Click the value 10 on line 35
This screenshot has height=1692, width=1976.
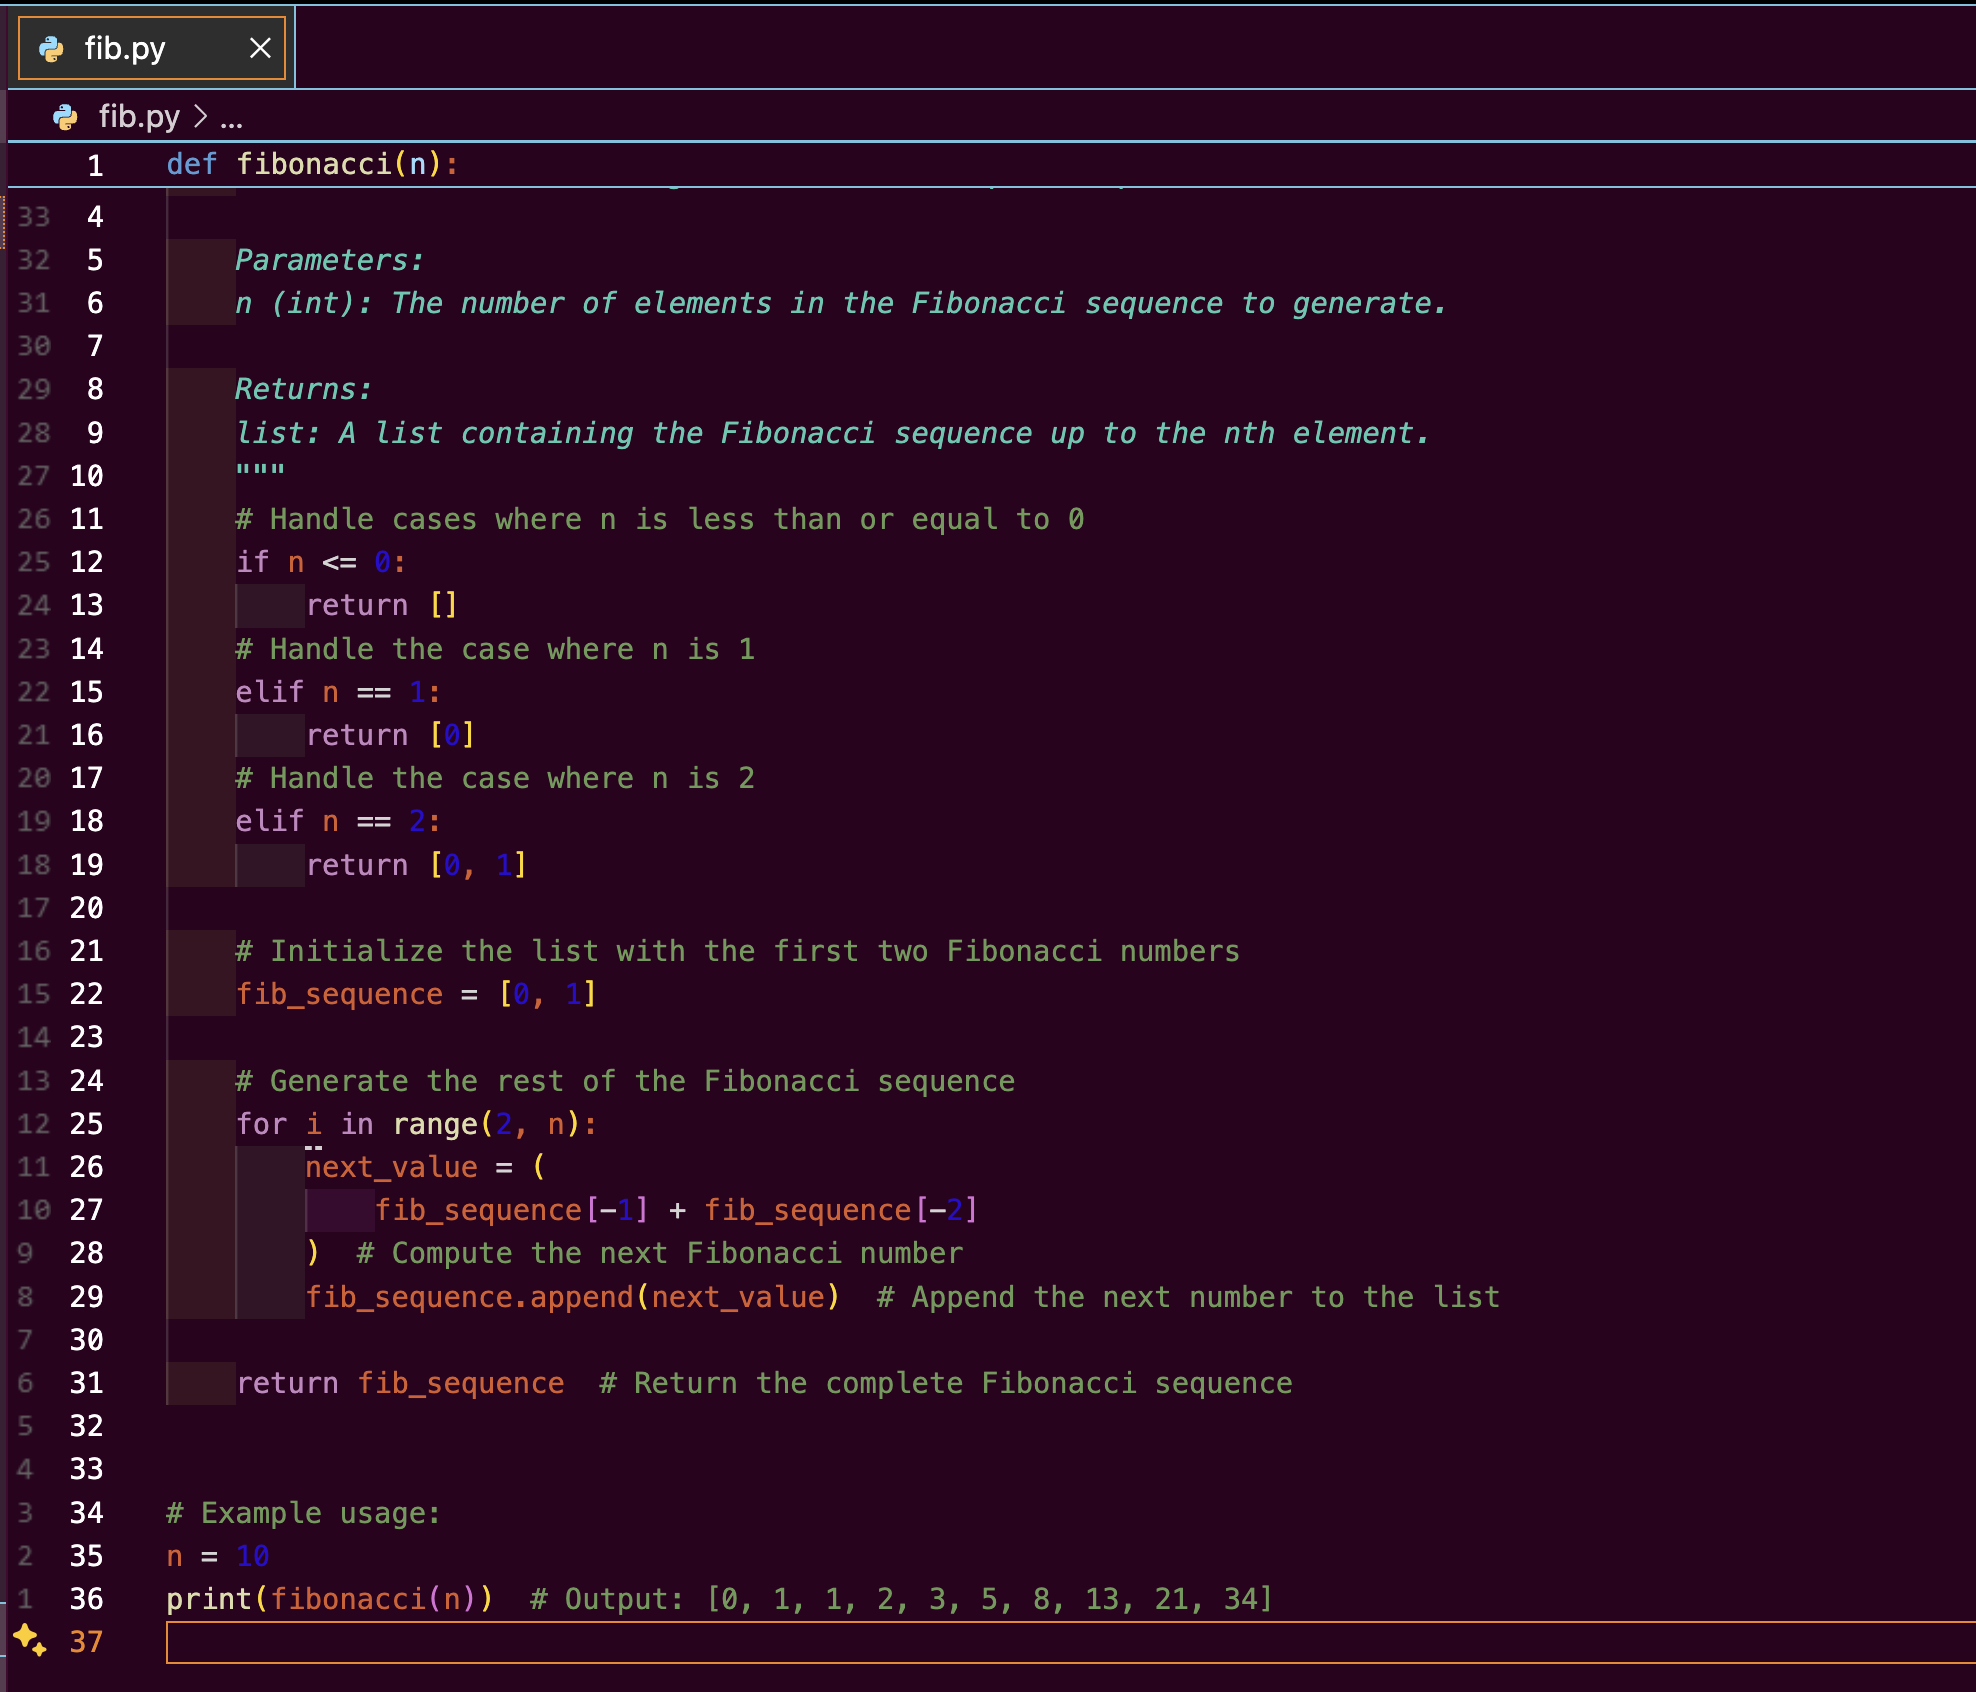point(252,1556)
